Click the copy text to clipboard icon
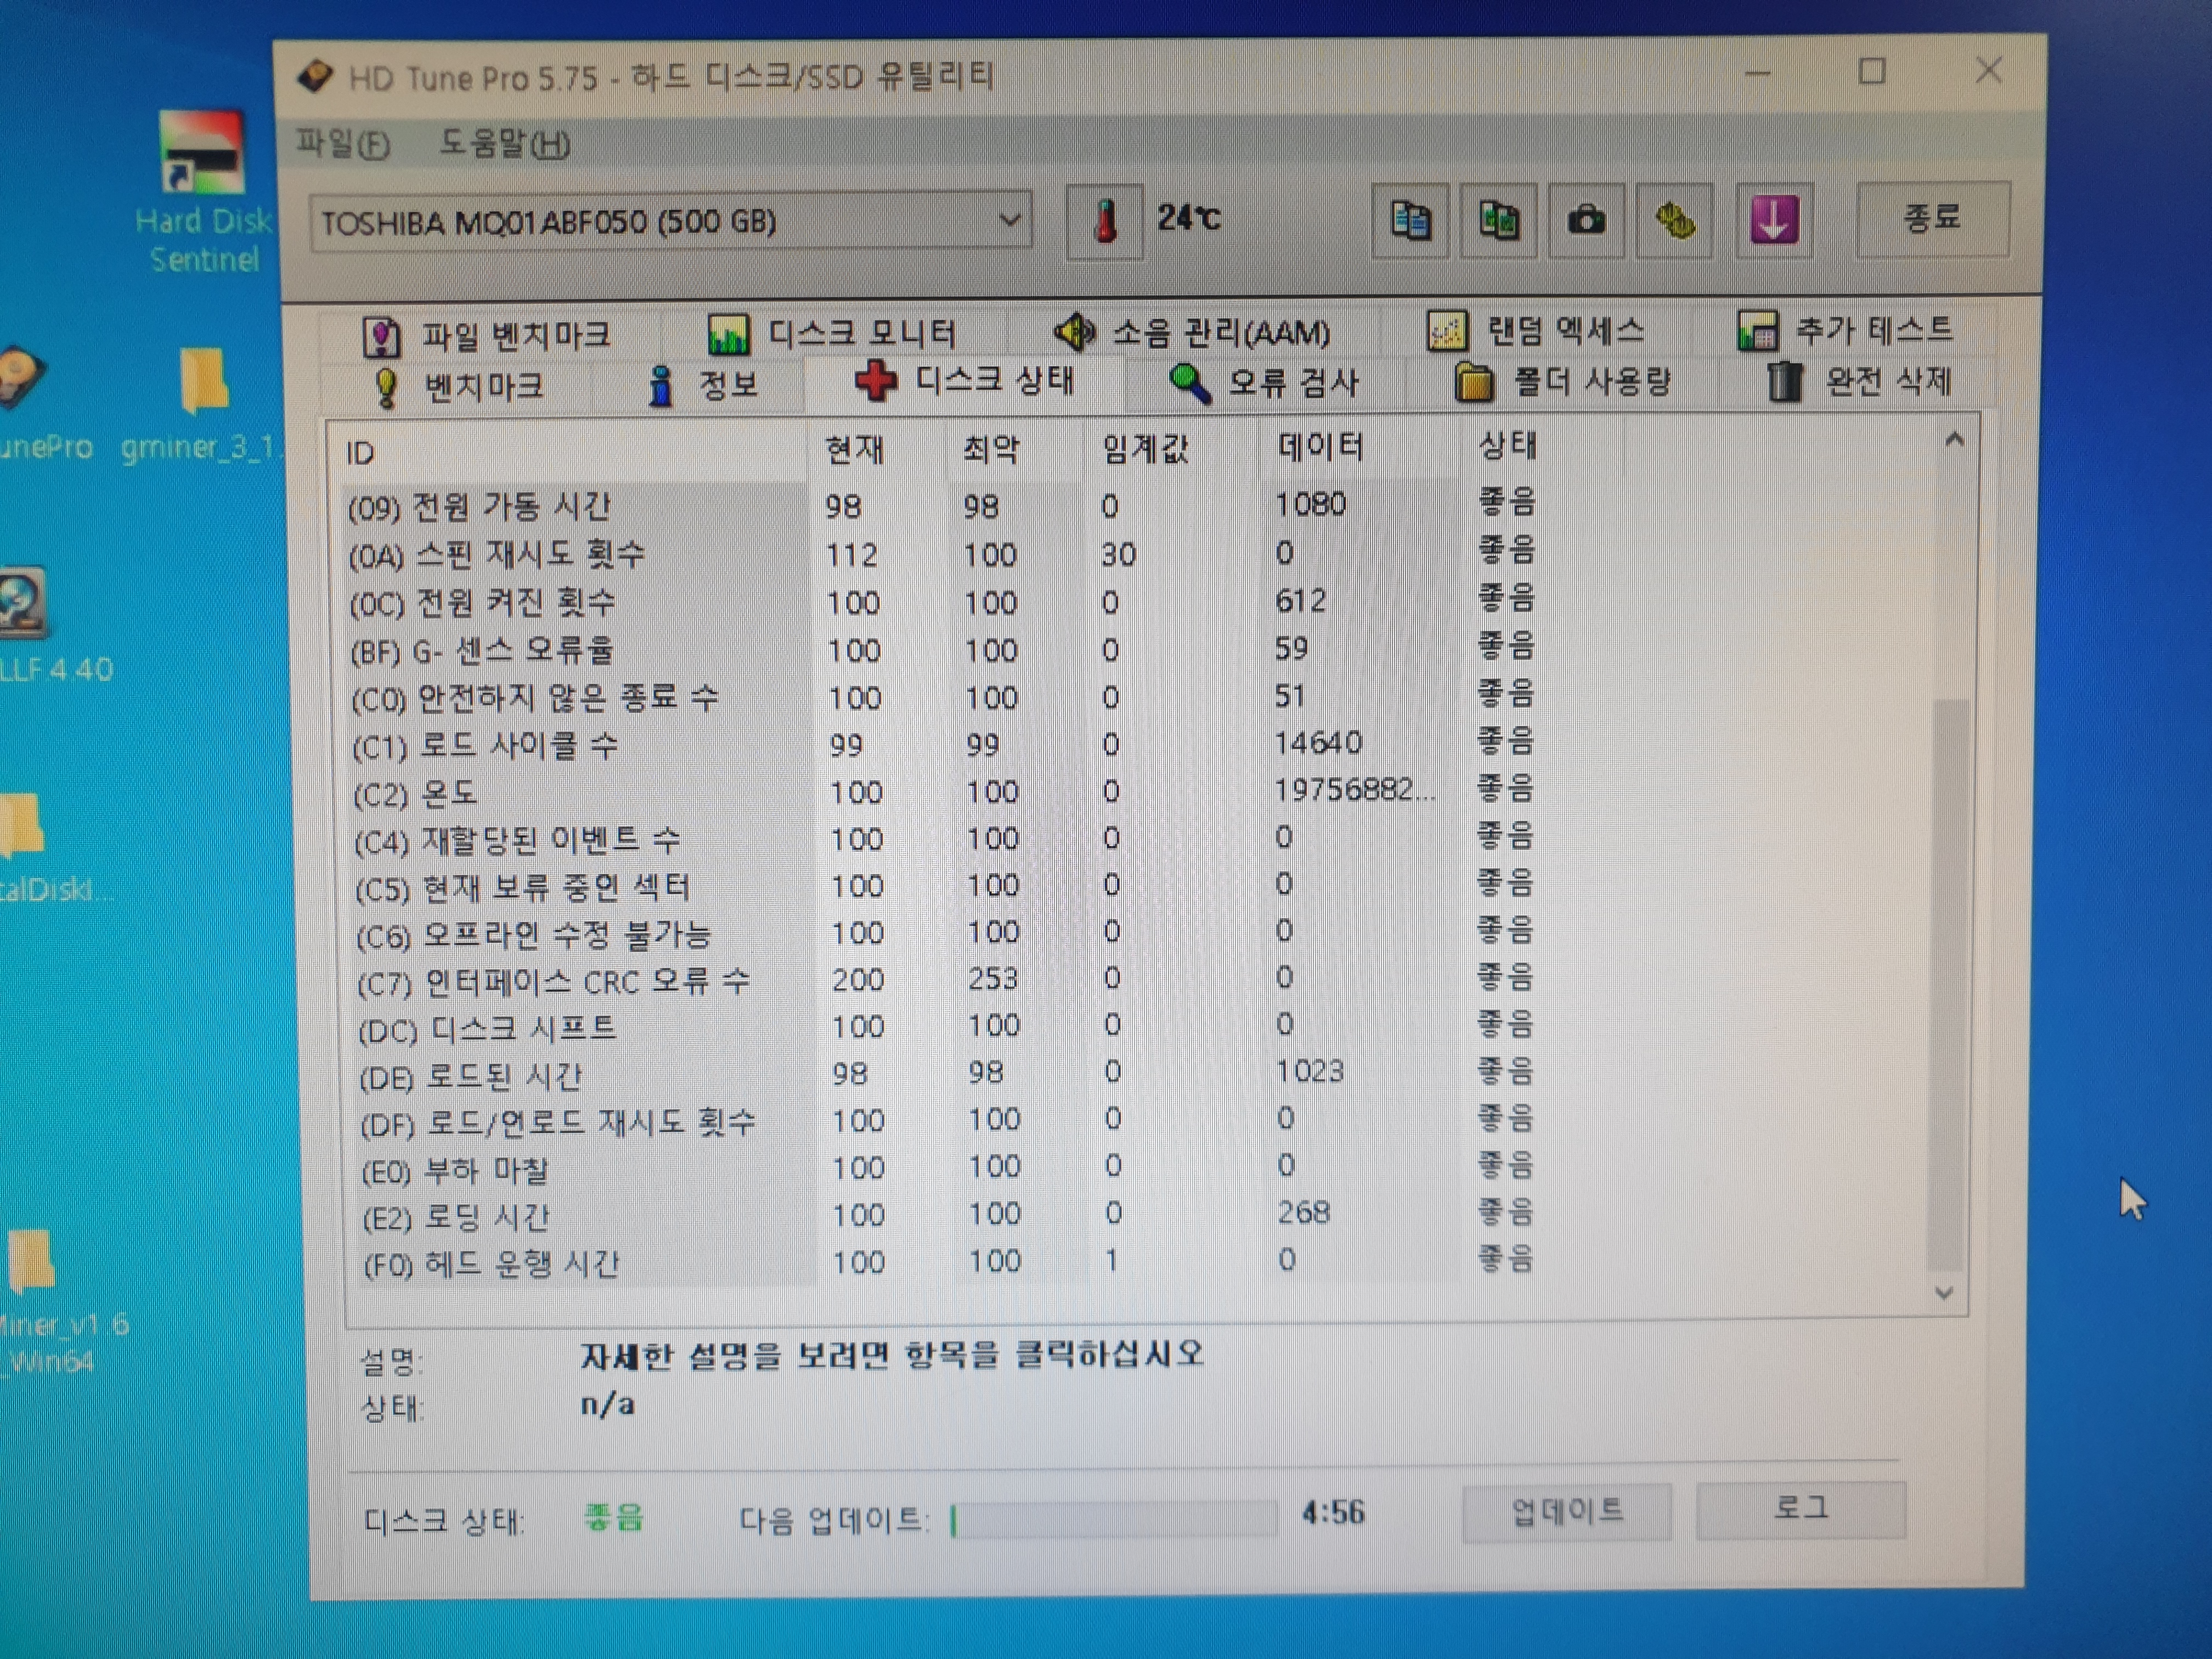Image resolution: width=2212 pixels, height=1659 pixels. coord(1410,221)
